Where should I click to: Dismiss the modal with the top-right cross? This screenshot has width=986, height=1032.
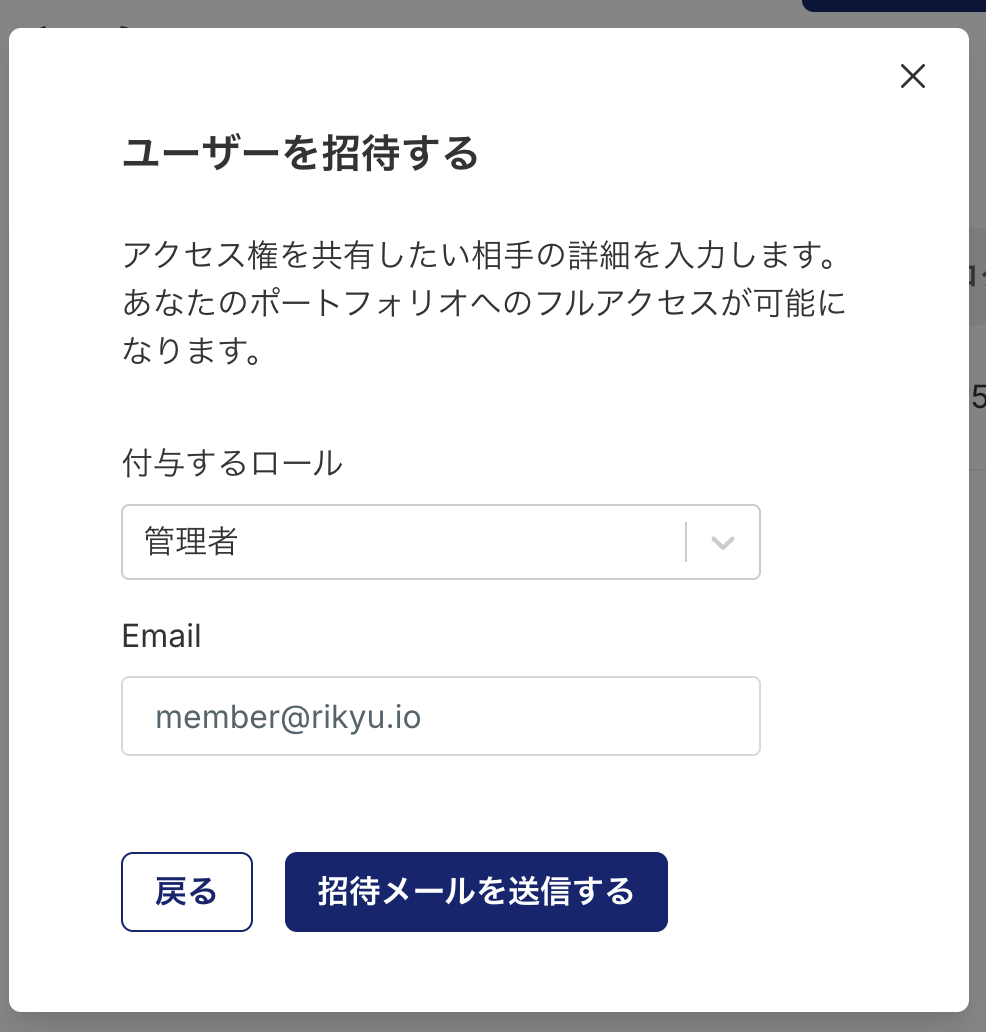[x=912, y=77]
